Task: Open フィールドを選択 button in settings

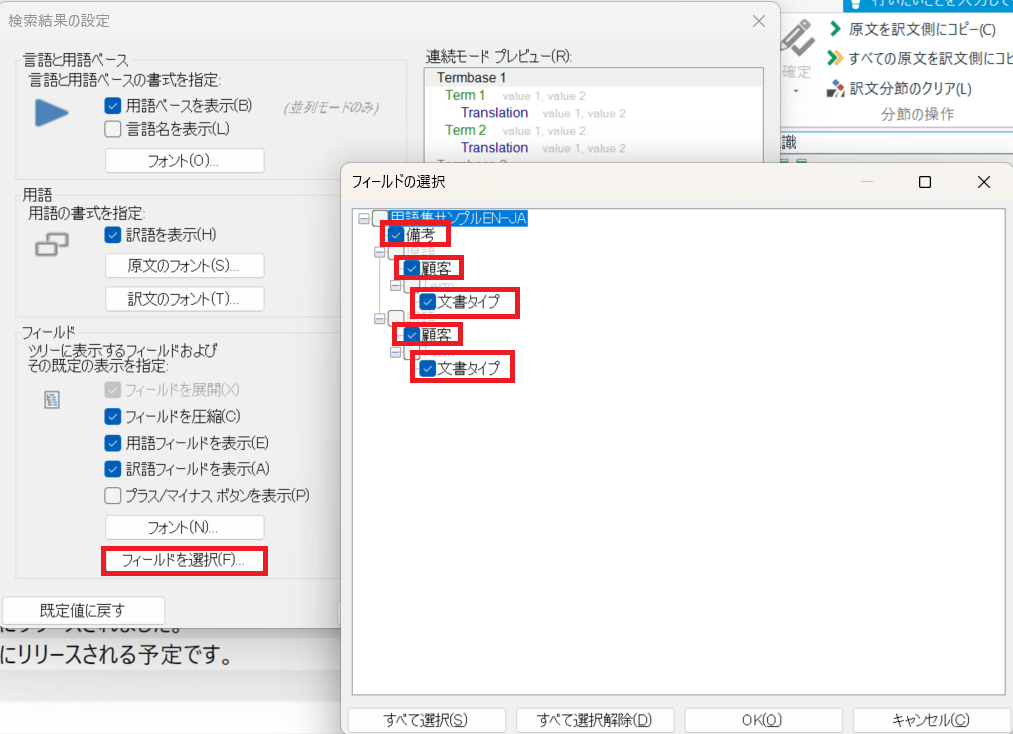Action: pos(184,560)
